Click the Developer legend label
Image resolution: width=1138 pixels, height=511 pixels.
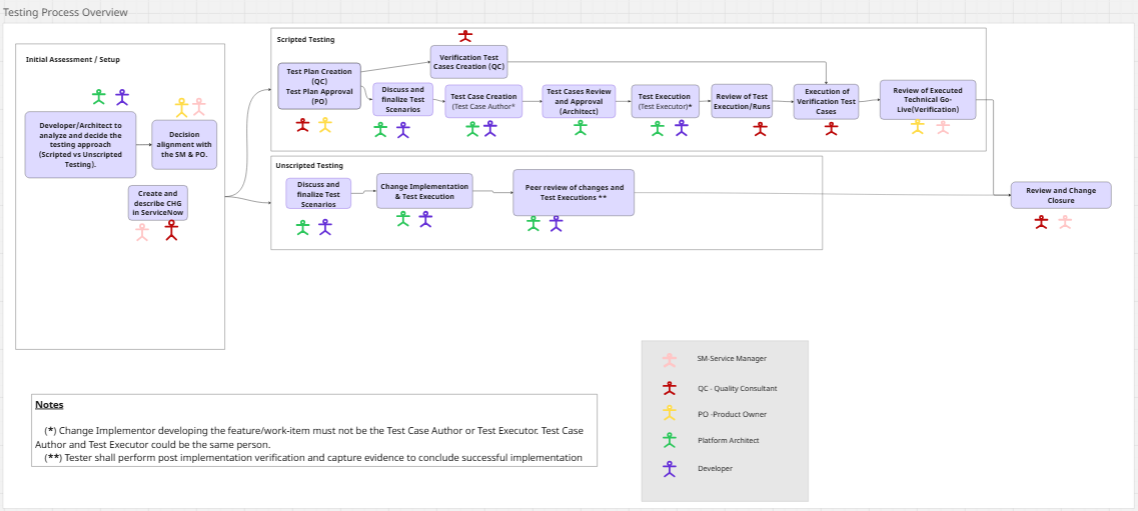click(x=715, y=469)
